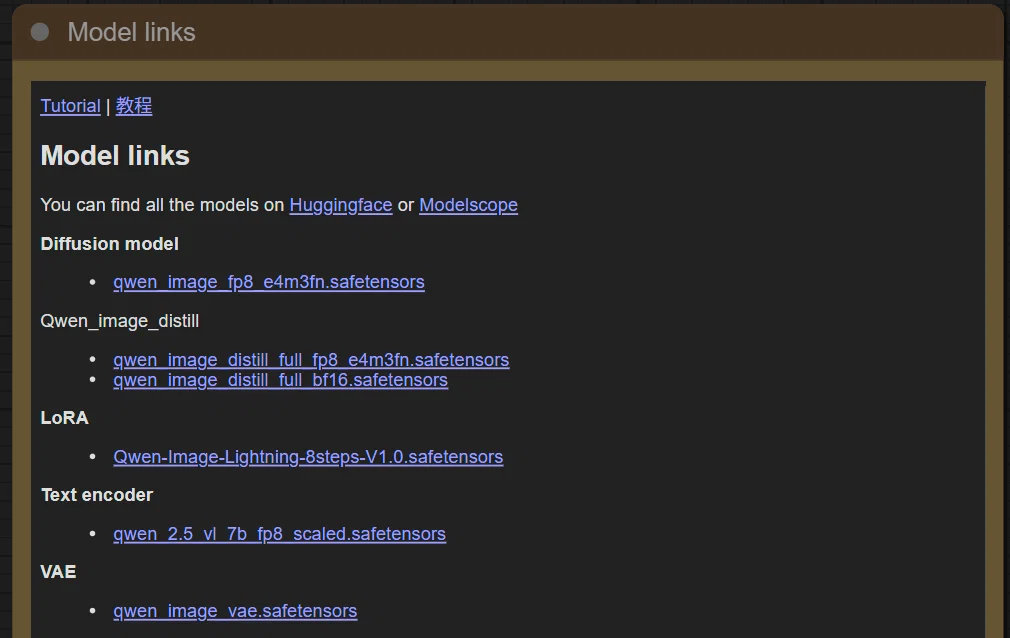Visit the Modelscope models link
Viewport: 1010px width, 638px height.
point(468,205)
